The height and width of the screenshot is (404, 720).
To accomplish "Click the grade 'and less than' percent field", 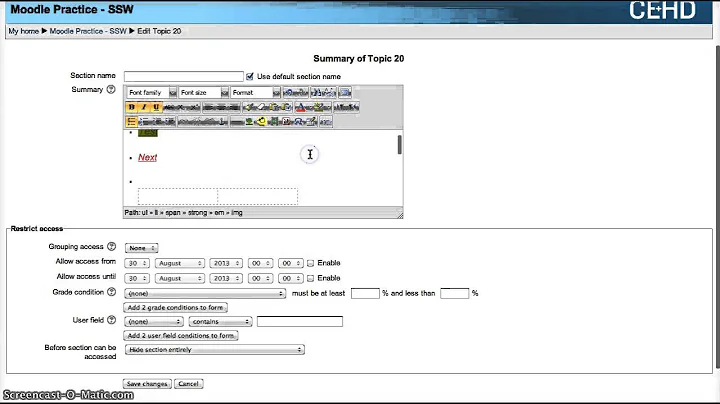I will (455, 293).
